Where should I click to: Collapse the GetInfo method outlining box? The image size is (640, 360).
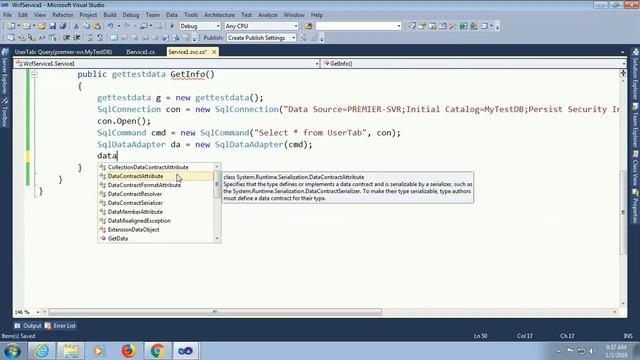(x=35, y=75)
